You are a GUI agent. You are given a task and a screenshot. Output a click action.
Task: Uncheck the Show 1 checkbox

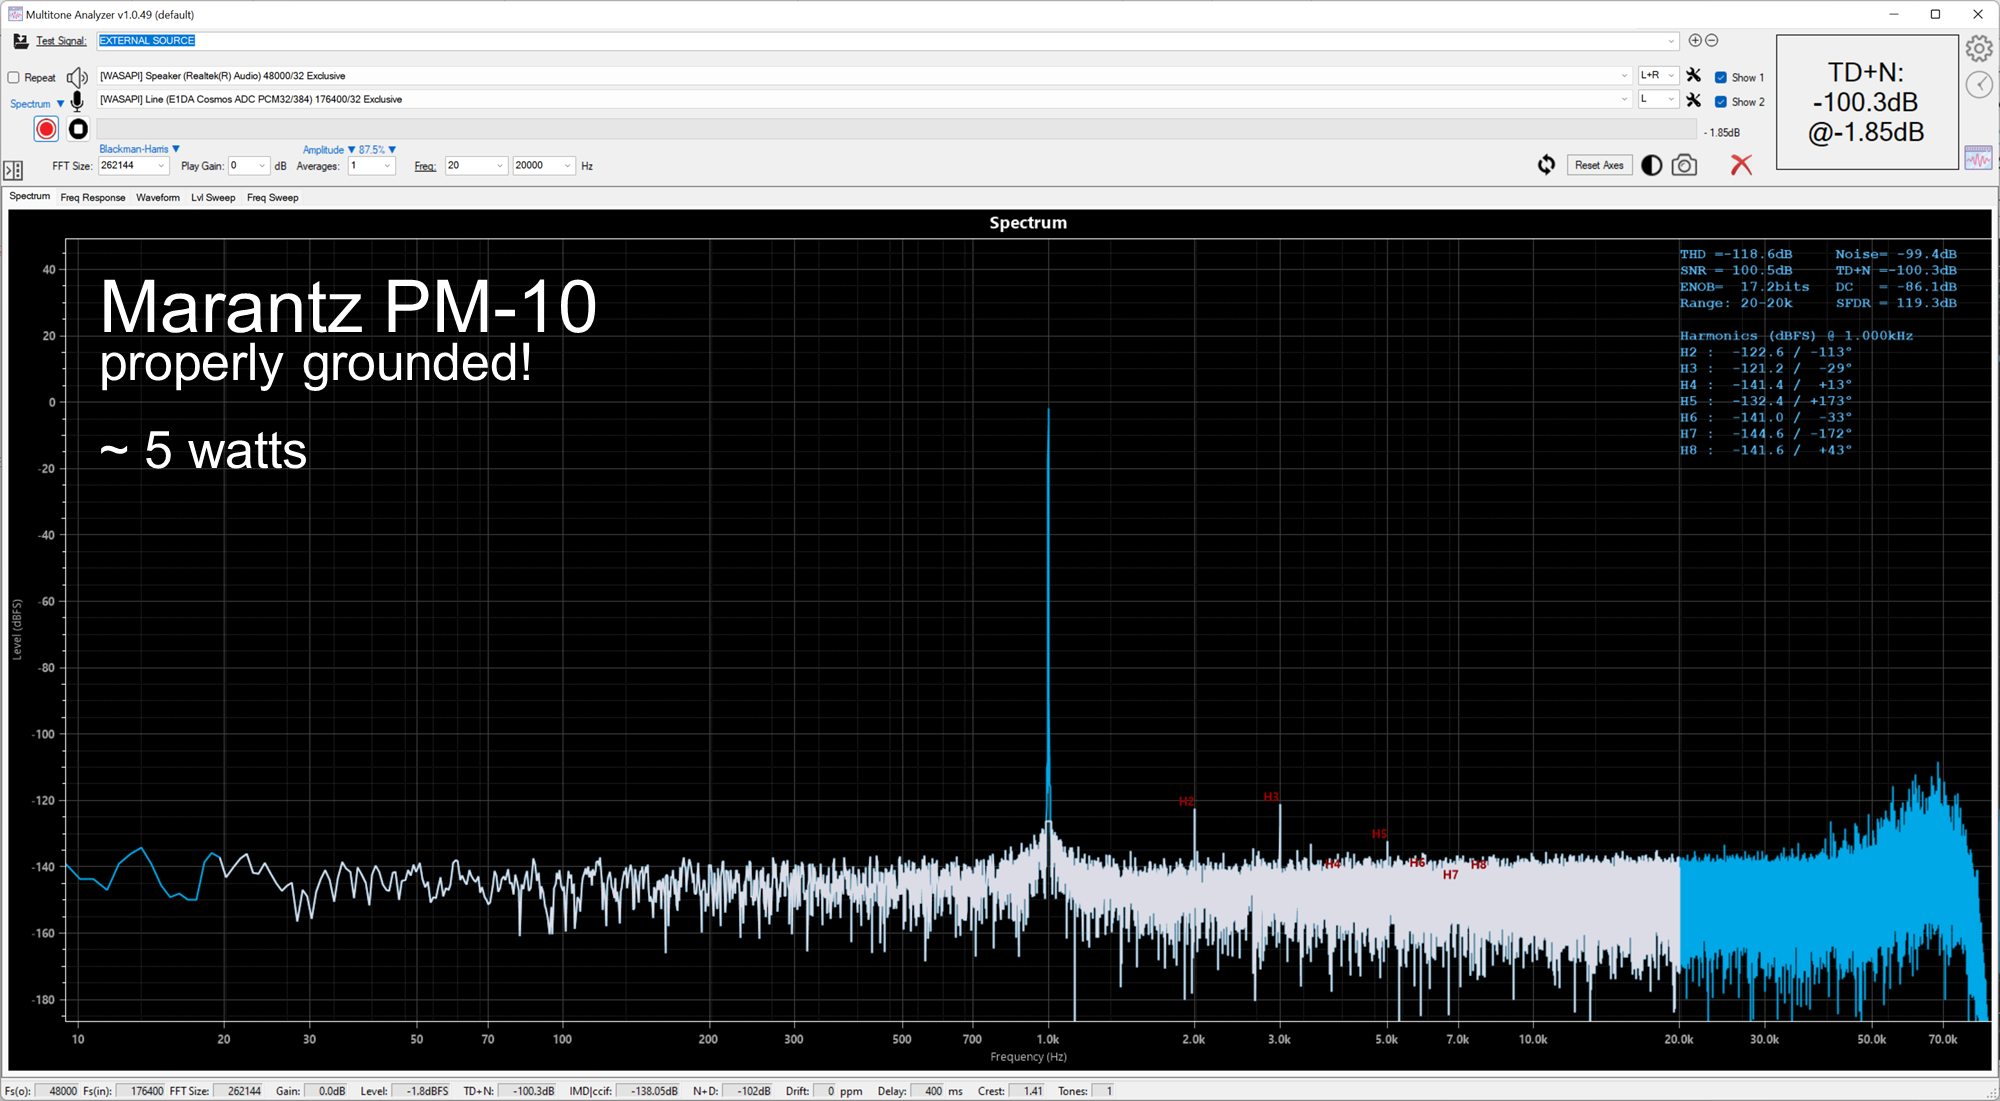click(1721, 77)
